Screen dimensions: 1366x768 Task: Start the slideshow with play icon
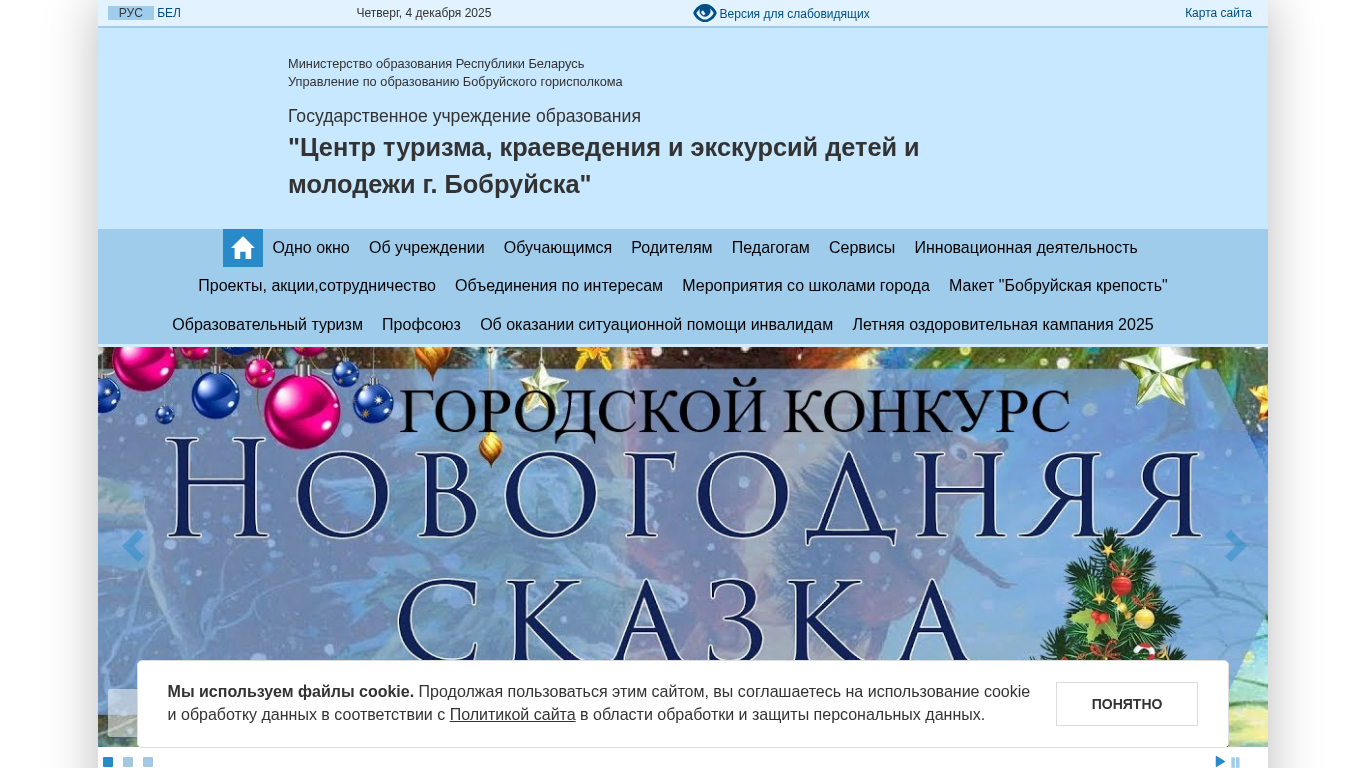point(1220,762)
